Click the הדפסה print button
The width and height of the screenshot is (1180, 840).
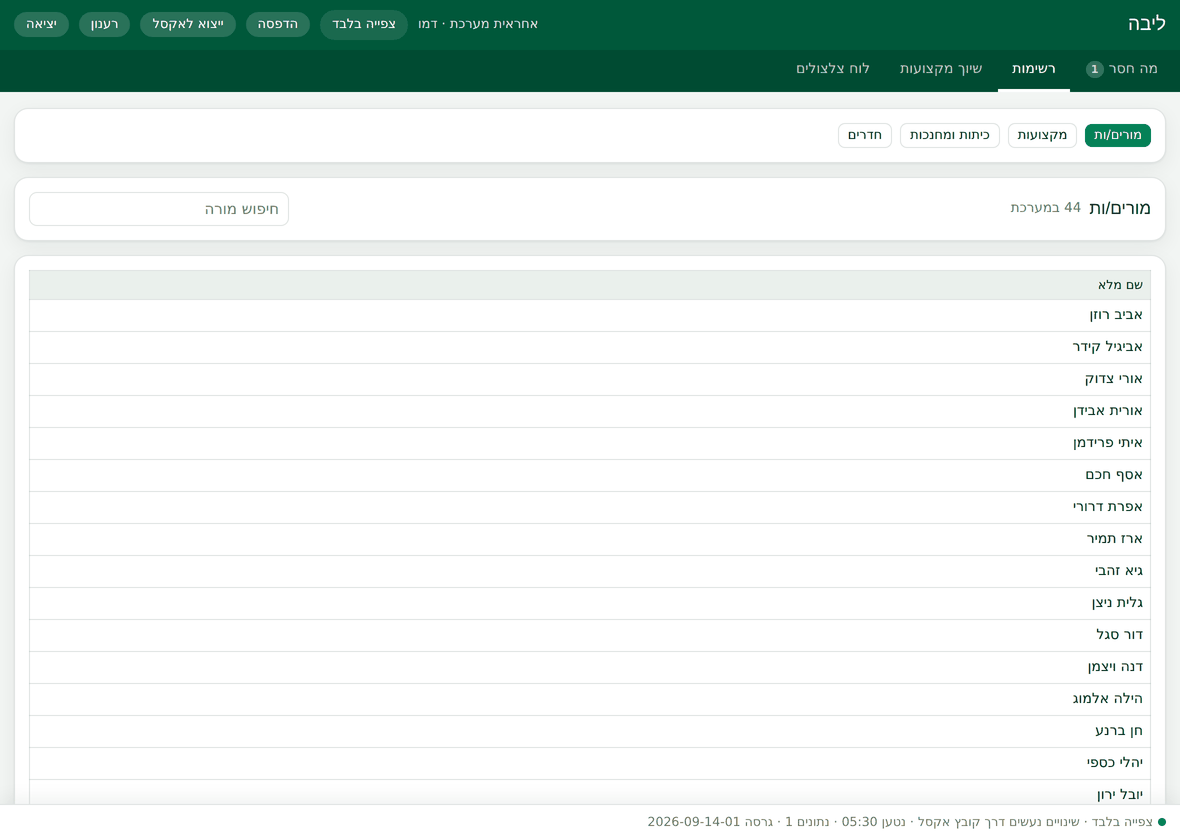click(278, 24)
